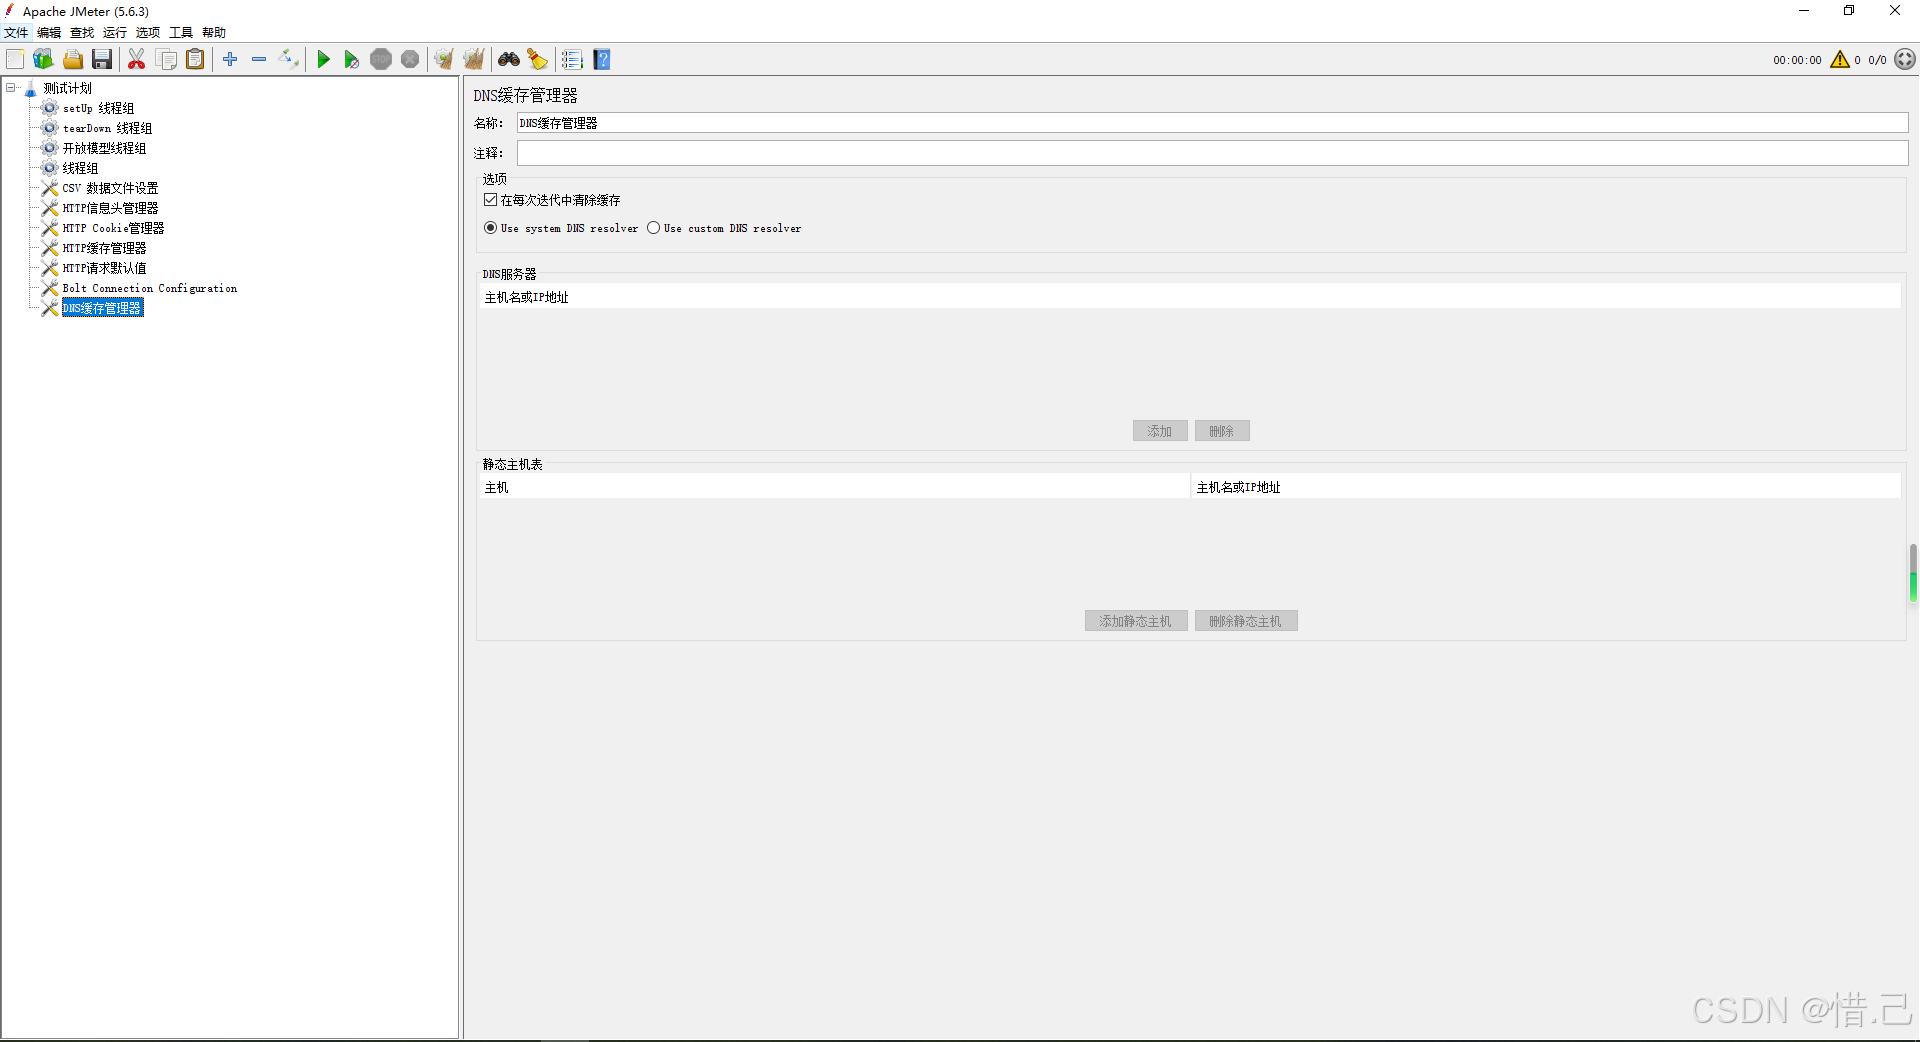Viewport: 1920px width, 1042px height.
Task: Create a new test plan with New icon
Action: [x=15, y=60]
